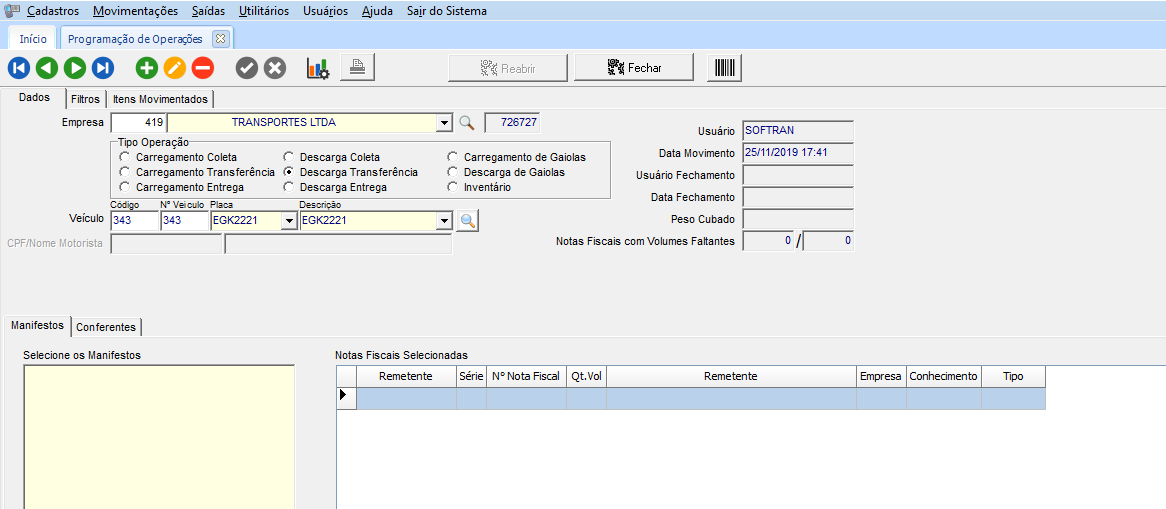This screenshot has height=509, width=1166.
Task: Click the Empresa column header in grid
Action: click(881, 377)
